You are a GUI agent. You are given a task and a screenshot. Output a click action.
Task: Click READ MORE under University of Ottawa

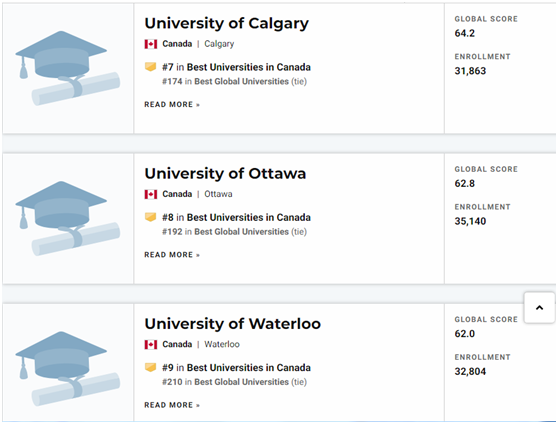(172, 255)
